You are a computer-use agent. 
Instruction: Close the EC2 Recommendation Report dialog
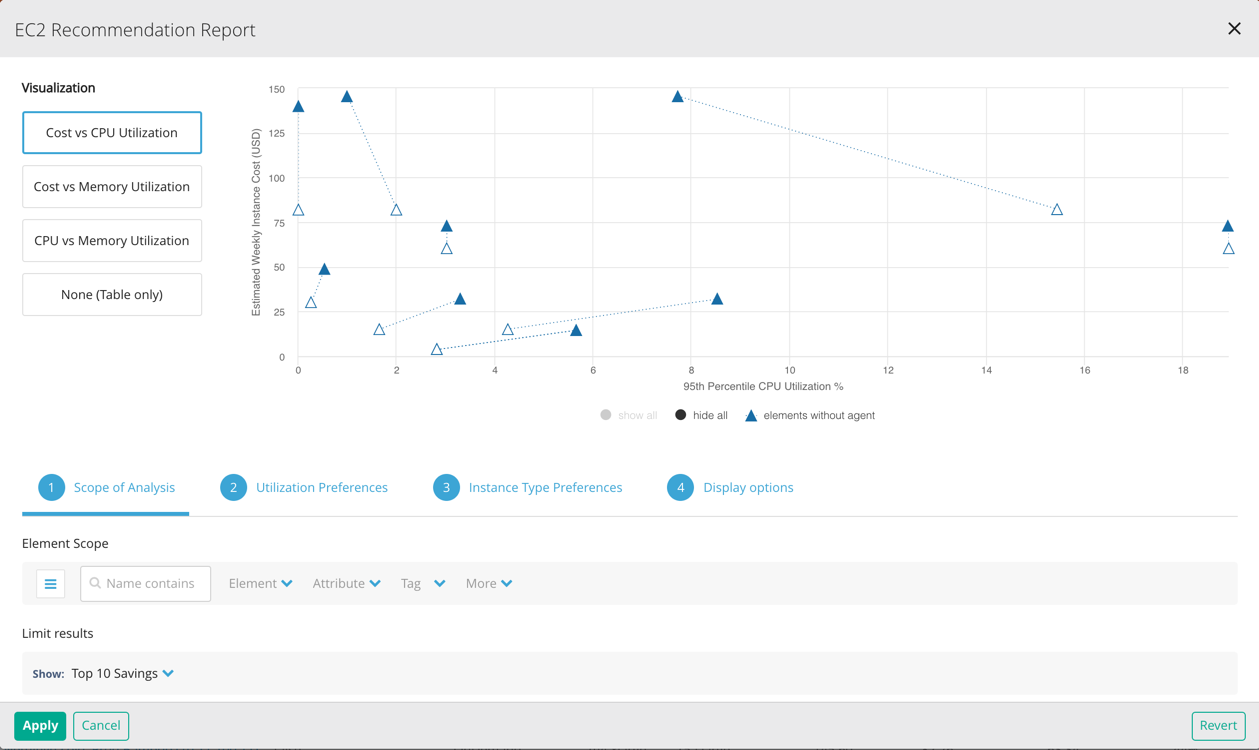pyautogui.click(x=1234, y=29)
